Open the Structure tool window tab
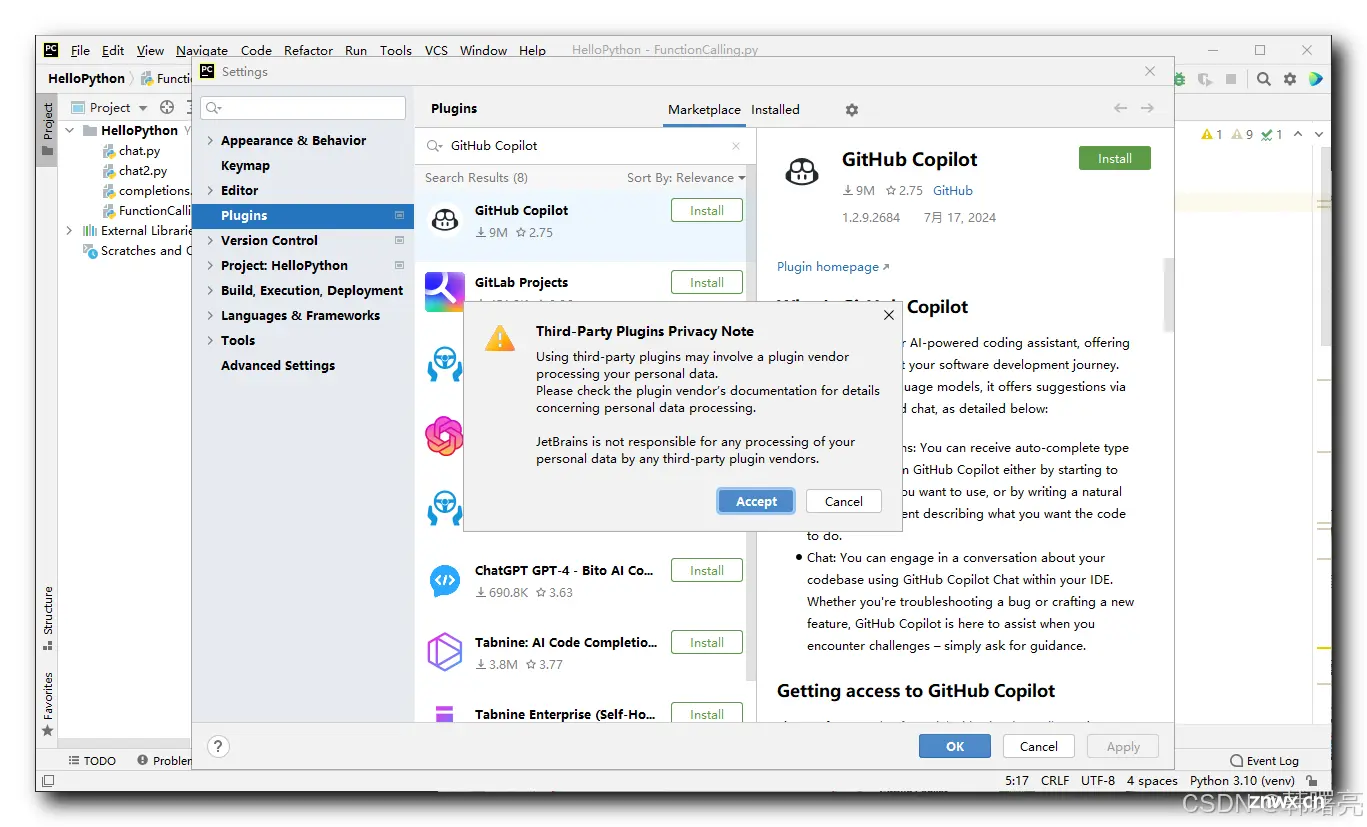Viewport: 1367px width, 827px height. coord(47,617)
